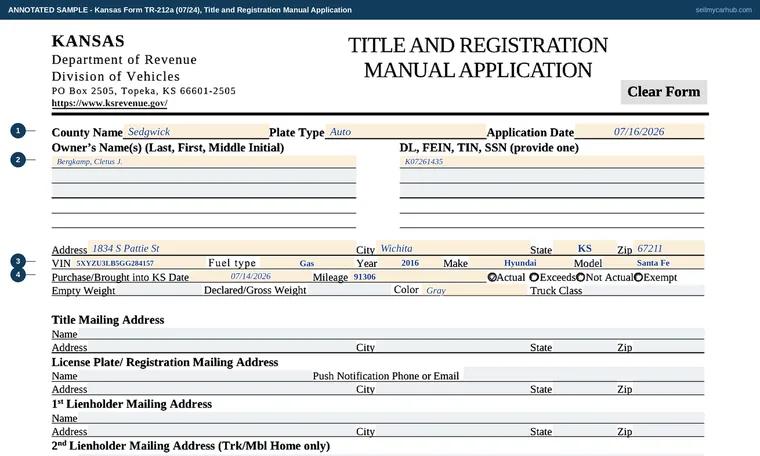Click the second empty Owner's Name line
Screen dimensions: 760x456
204,190
